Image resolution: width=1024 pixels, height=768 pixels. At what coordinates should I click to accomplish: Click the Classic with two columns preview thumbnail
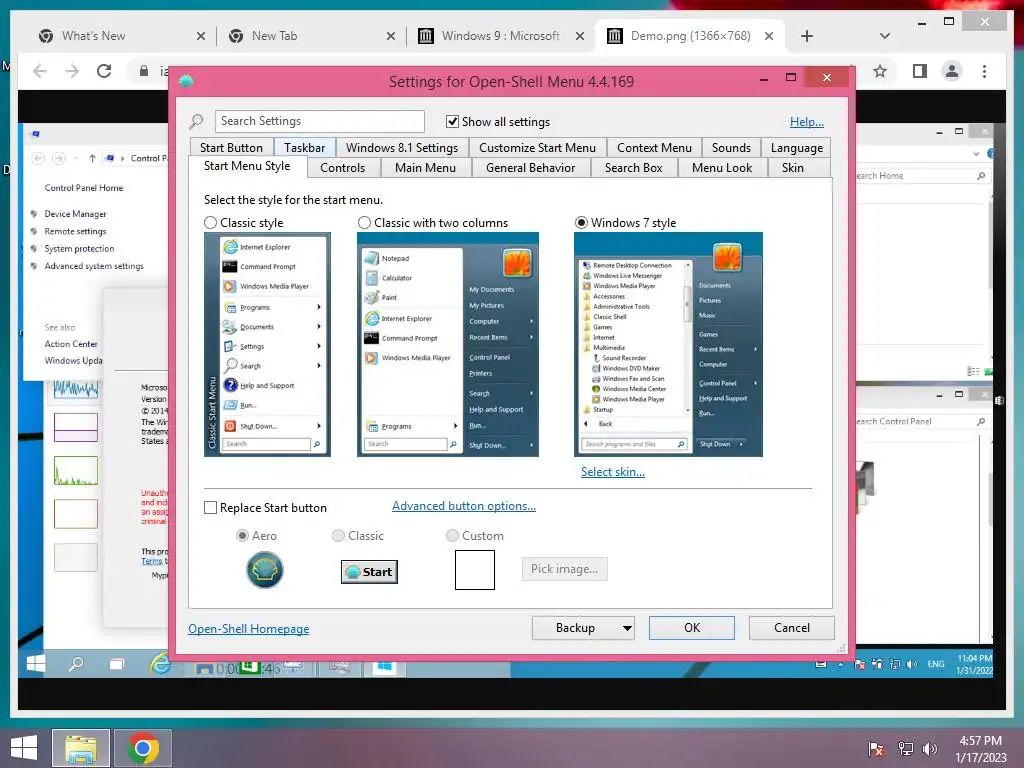click(448, 345)
